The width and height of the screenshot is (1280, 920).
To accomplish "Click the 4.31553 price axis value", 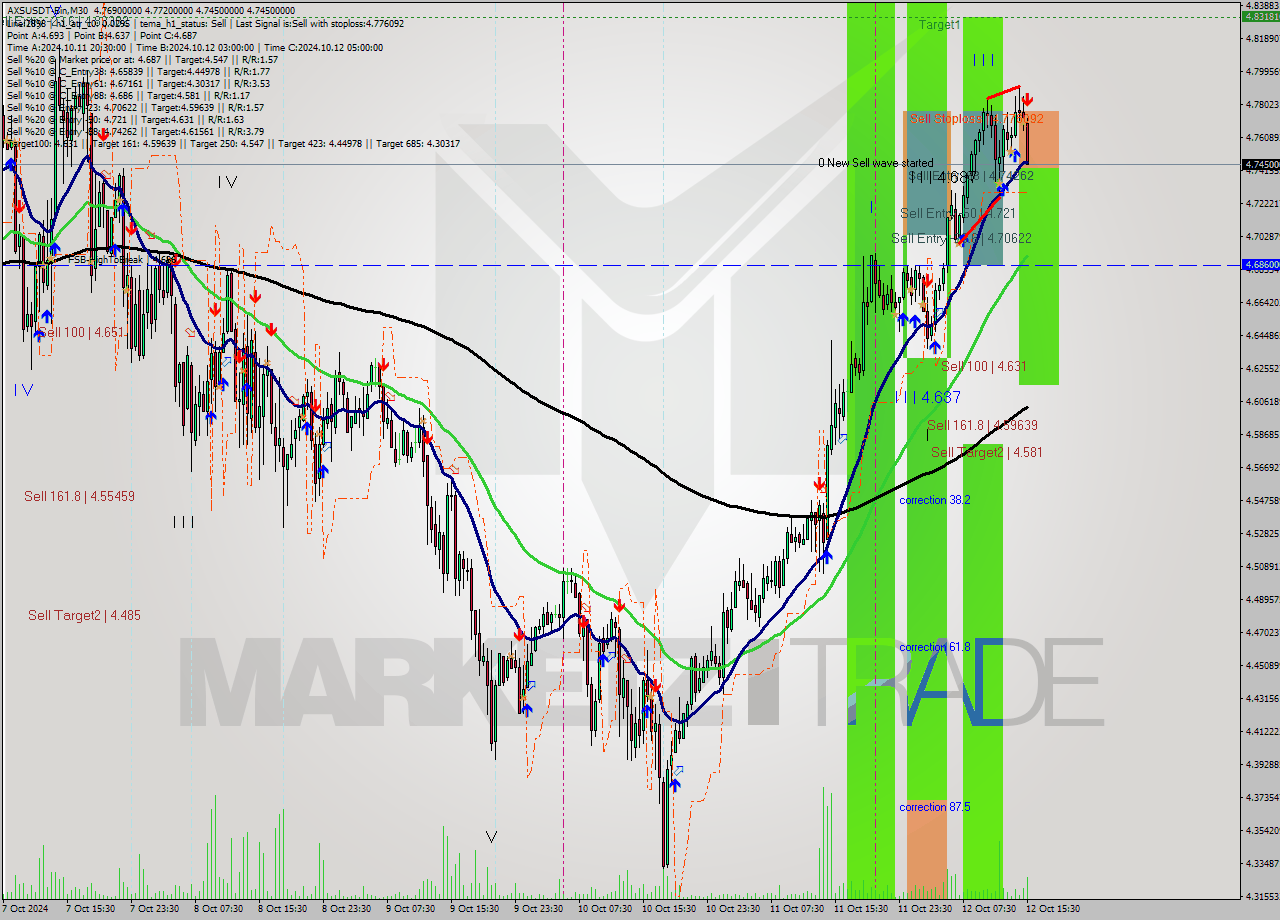I will pyautogui.click(x=1261, y=896).
